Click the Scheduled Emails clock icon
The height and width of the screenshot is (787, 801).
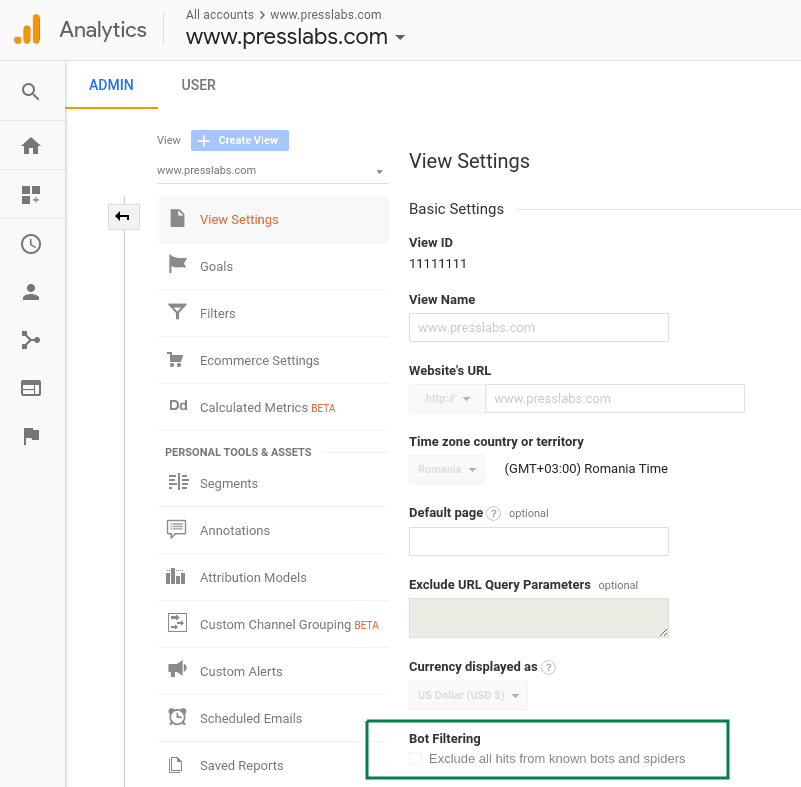coord(178,718)
